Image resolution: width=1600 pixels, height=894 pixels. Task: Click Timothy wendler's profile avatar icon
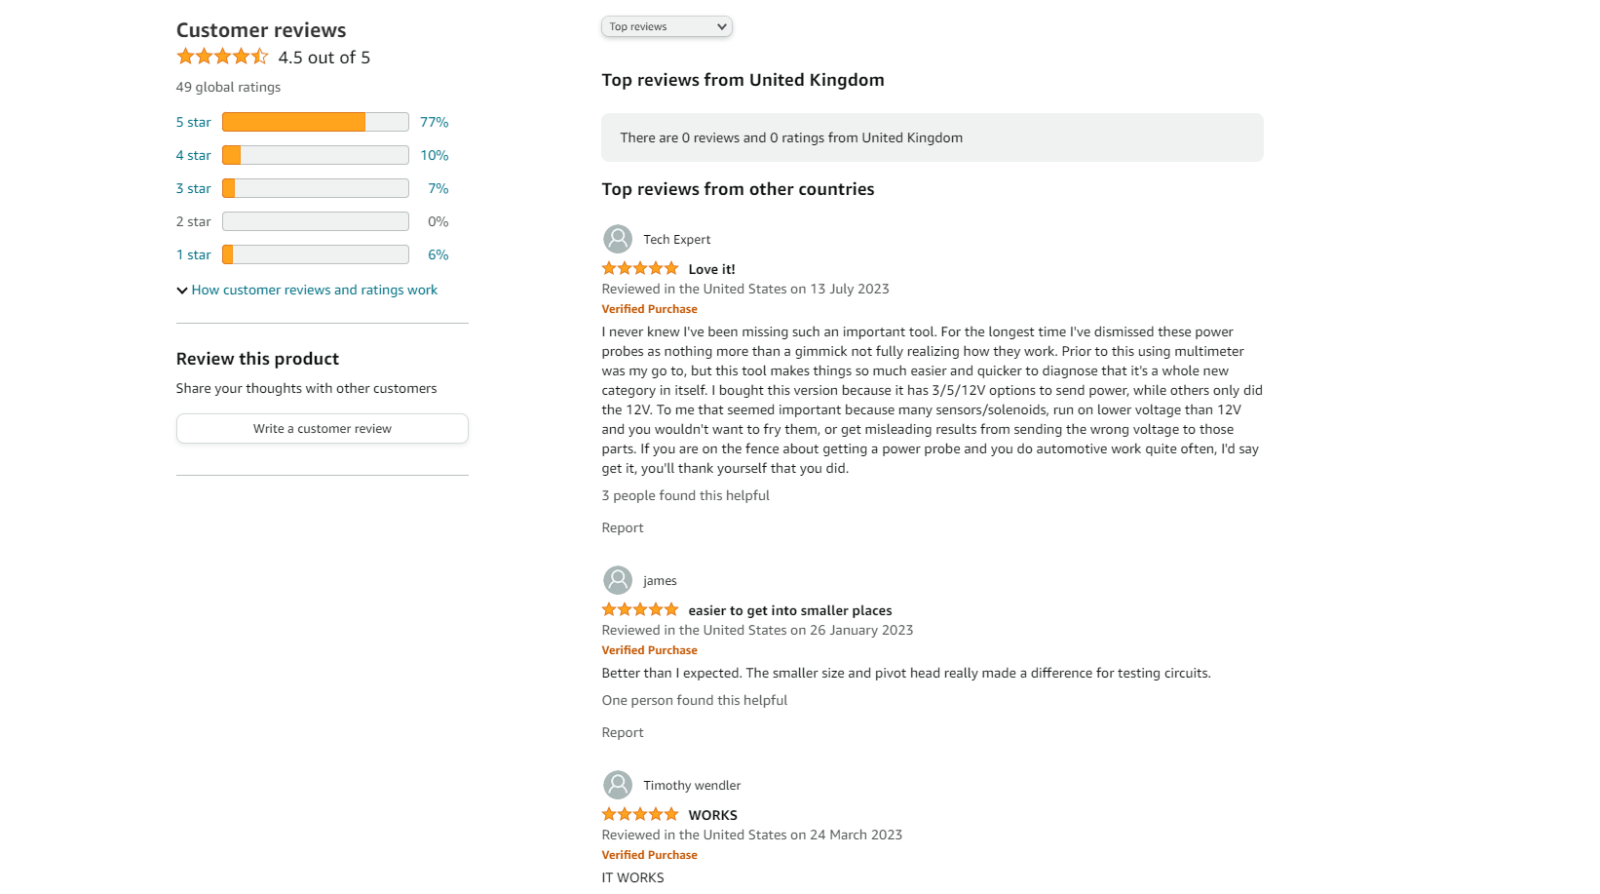click(618, 785)
